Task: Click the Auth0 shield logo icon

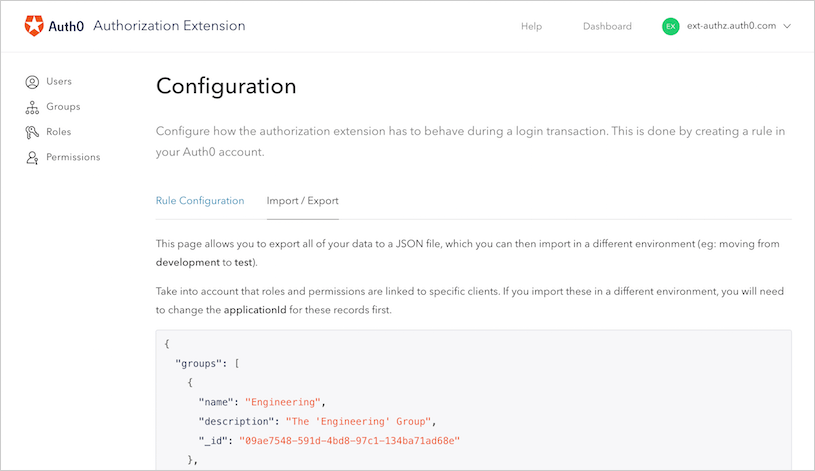Action: [x=34, y=25]
